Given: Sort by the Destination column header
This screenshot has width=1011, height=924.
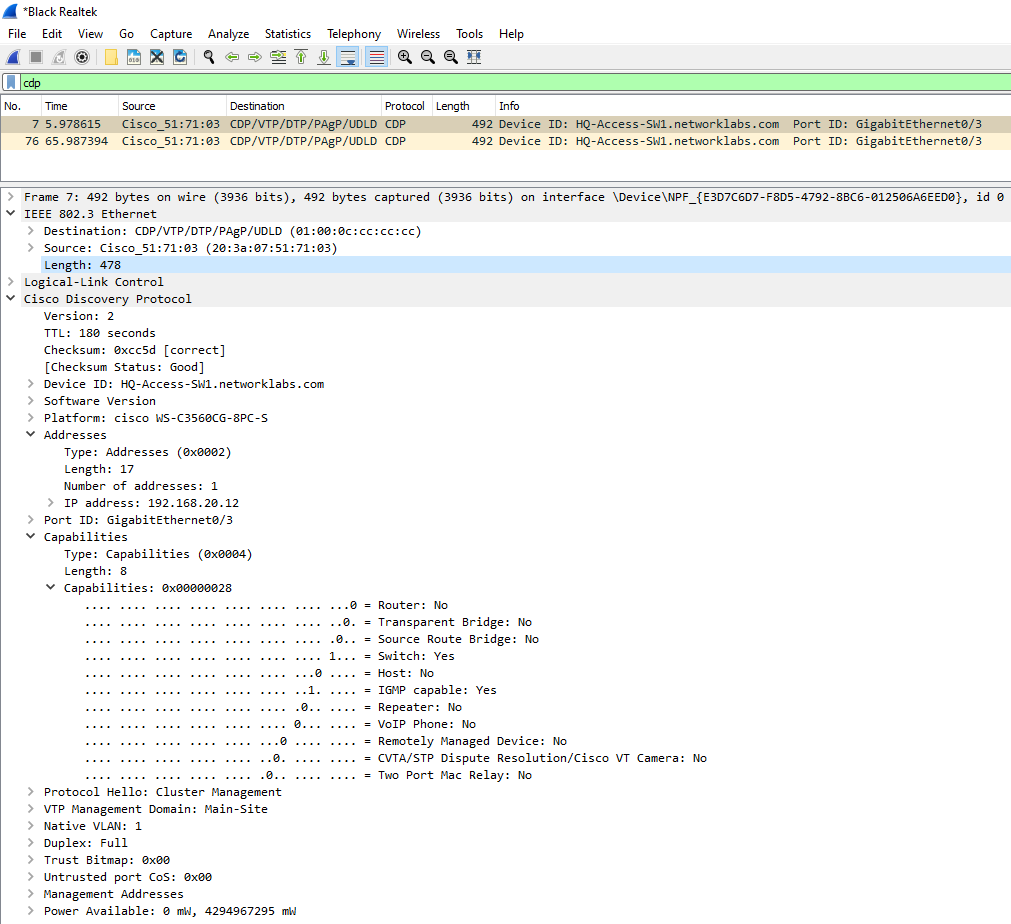Looking at the screenshot, I should pos(304,106).
